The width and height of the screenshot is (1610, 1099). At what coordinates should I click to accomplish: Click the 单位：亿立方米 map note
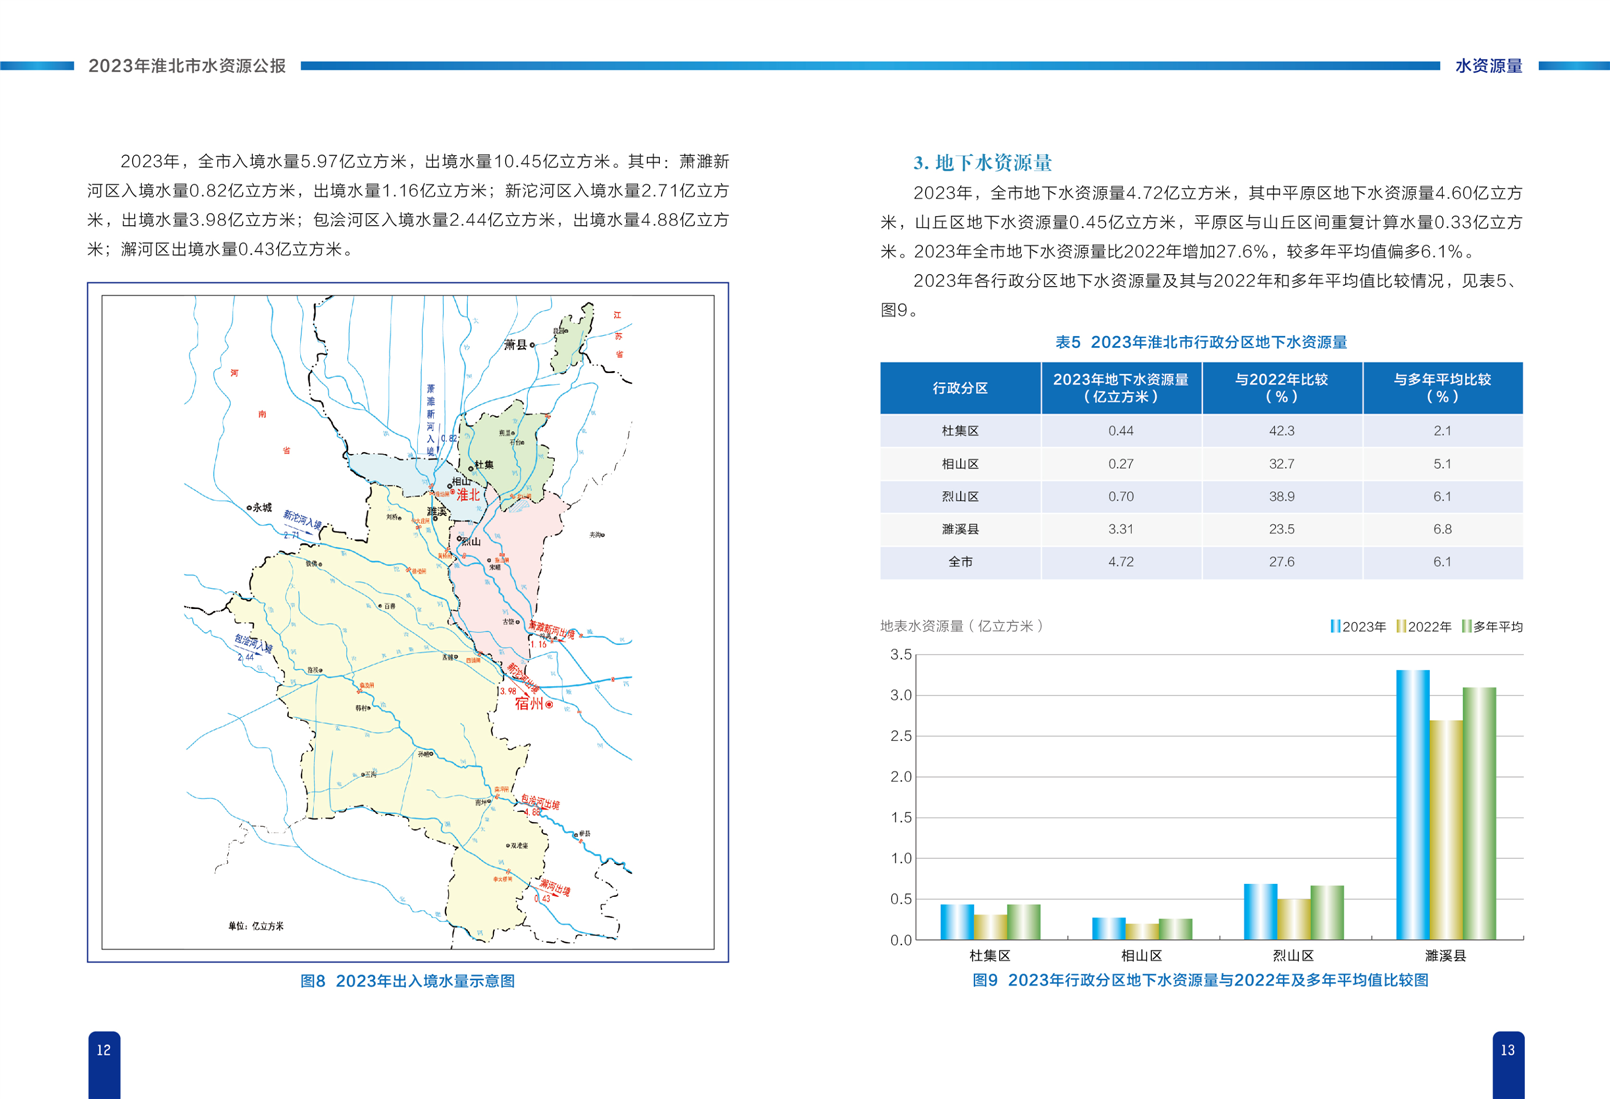point(256,926)
